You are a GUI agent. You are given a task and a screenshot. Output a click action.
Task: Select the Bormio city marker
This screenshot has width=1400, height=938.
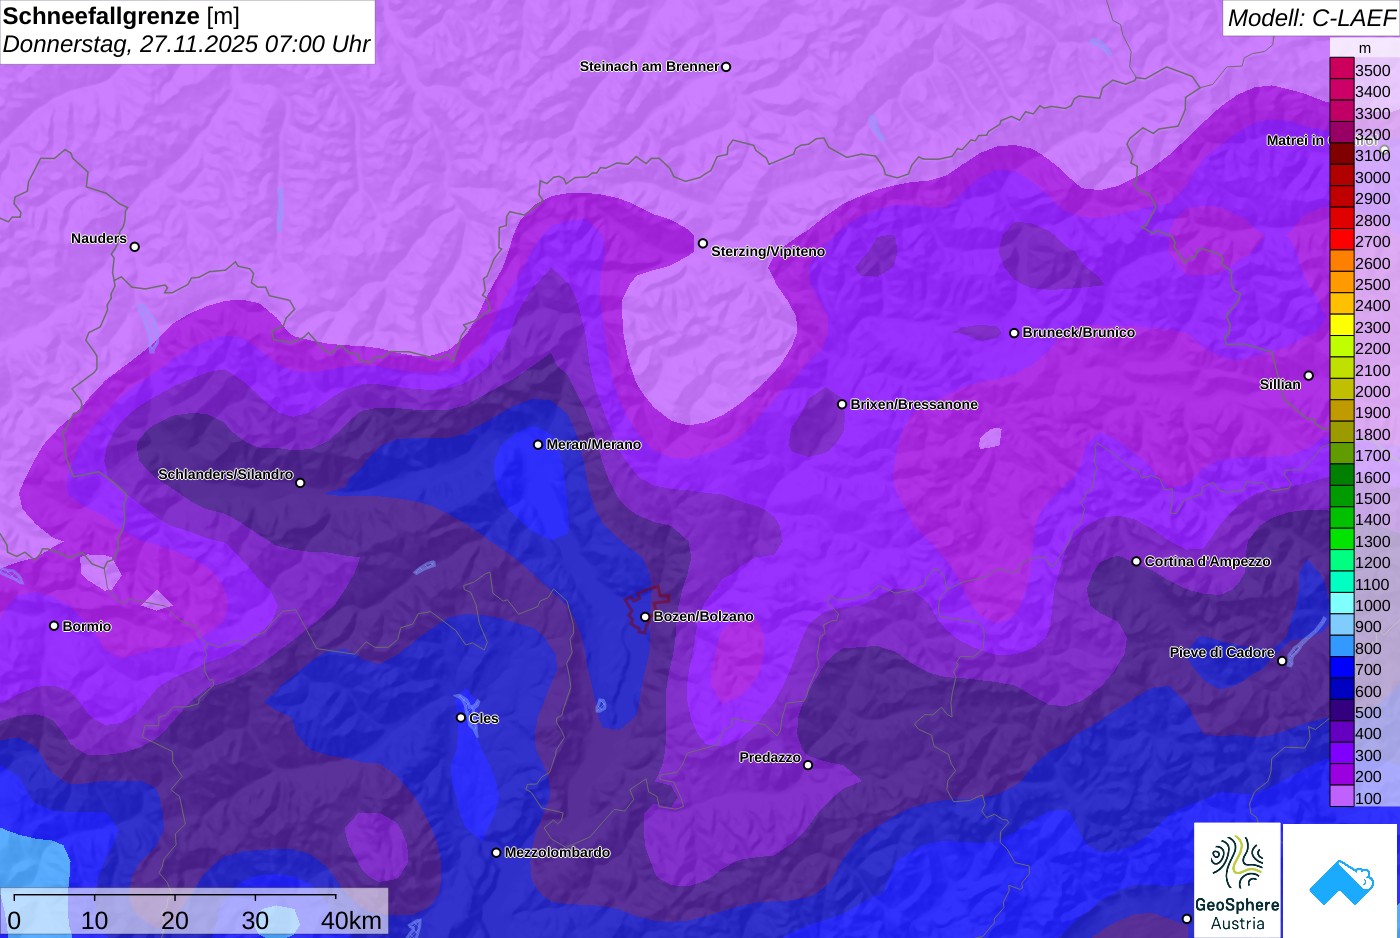54,626
